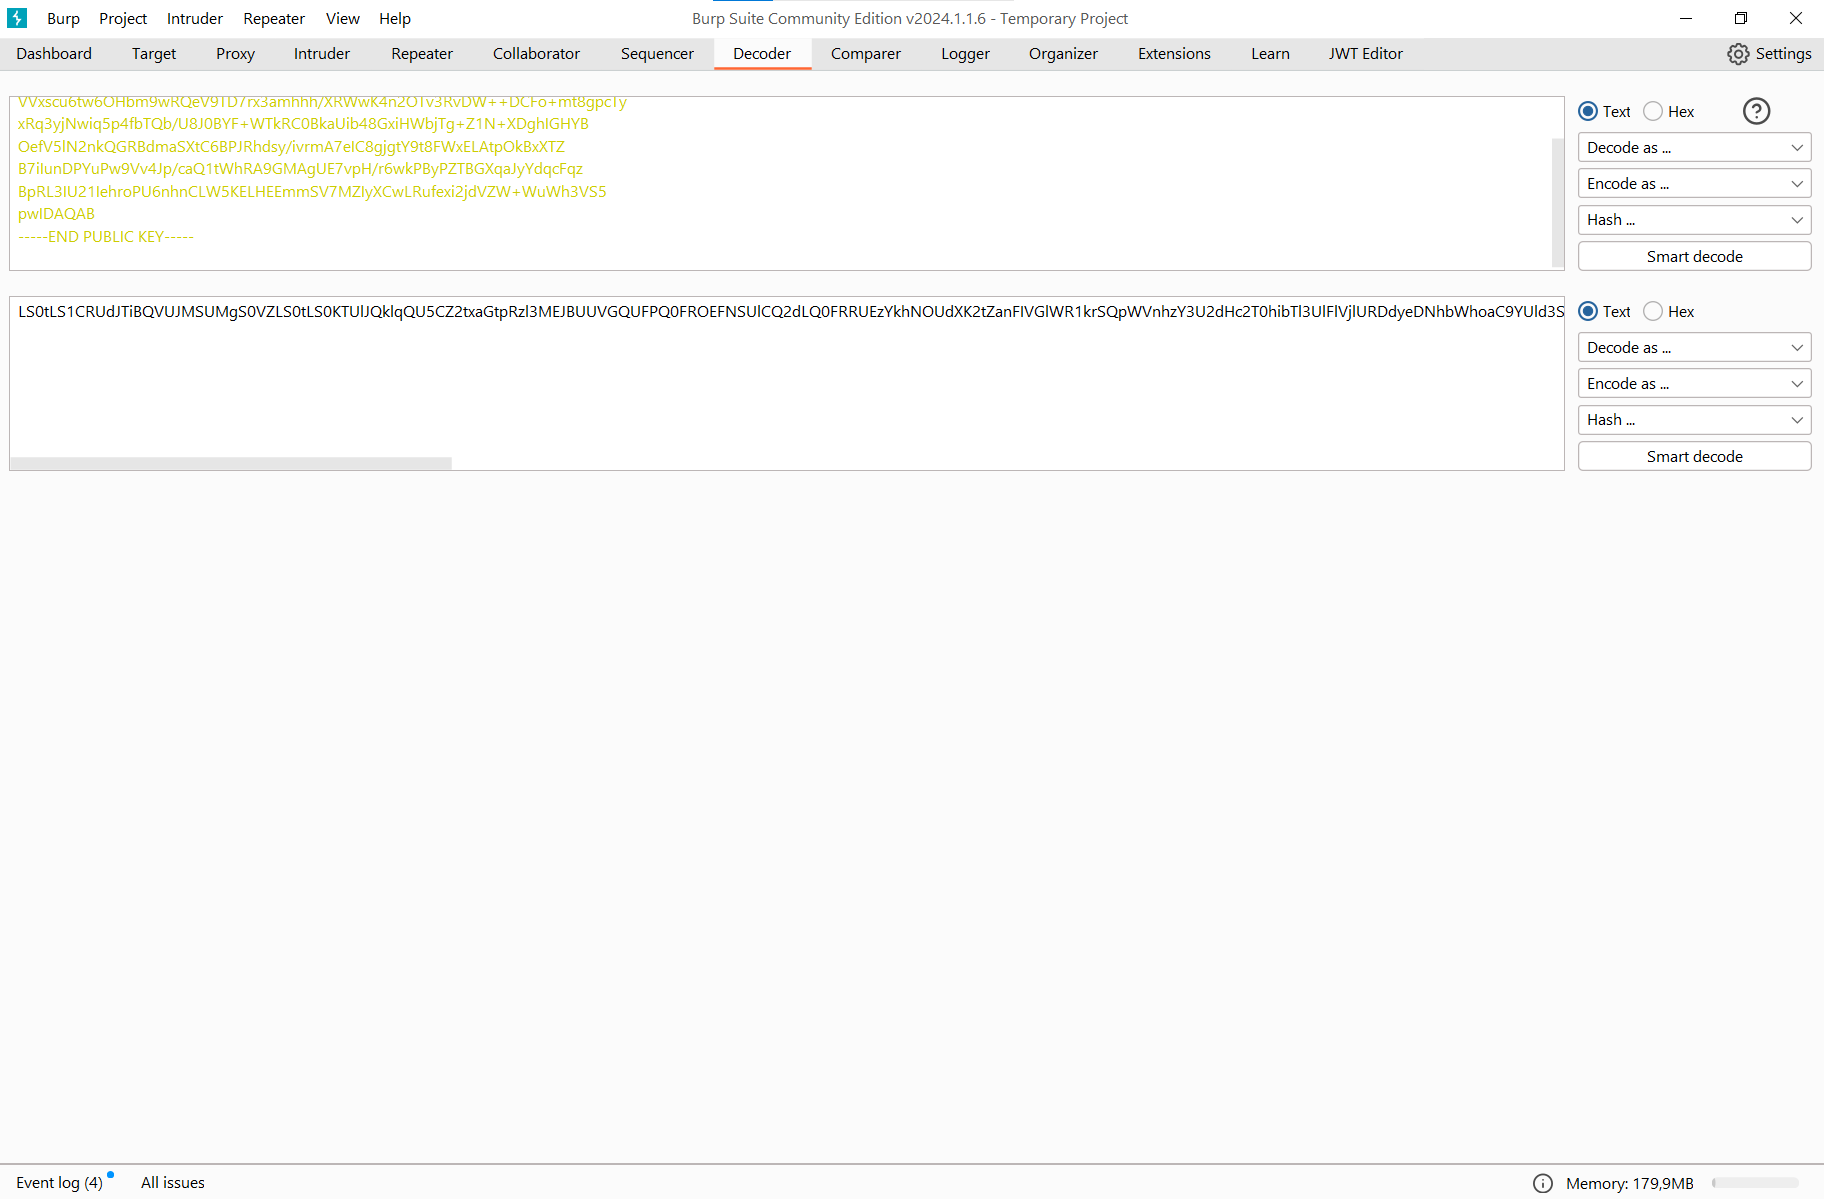Switch to the Collaborator tab
Screen dimensions: 1824x1200
536,54
